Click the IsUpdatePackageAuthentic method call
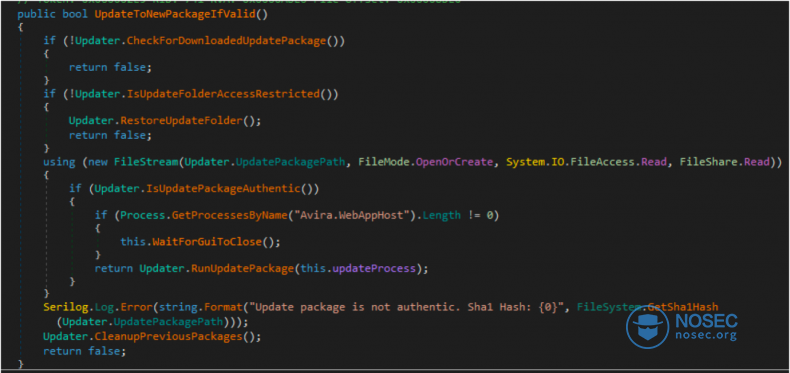Screen dimensions: 790x373 pyautogui.click(x=223, y=189)
